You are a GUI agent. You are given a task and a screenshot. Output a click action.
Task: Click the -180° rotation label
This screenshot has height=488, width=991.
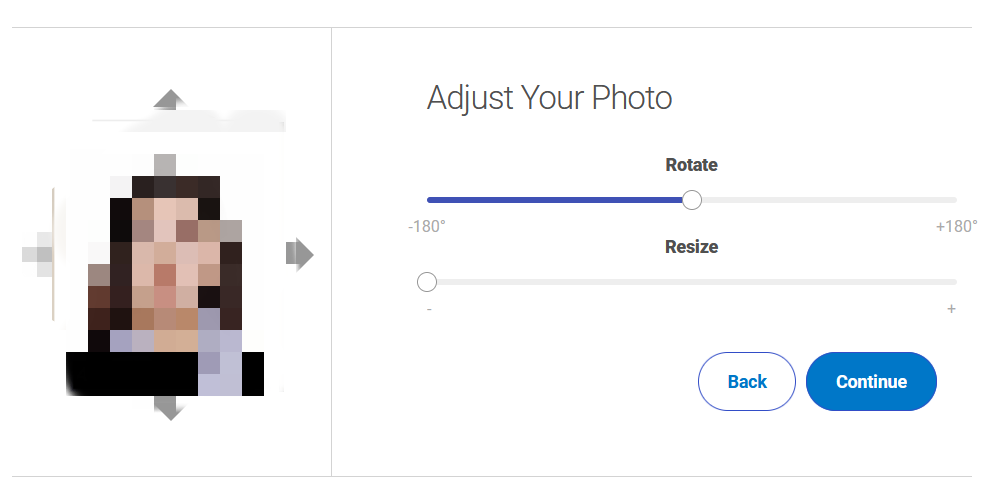[427, 226]
